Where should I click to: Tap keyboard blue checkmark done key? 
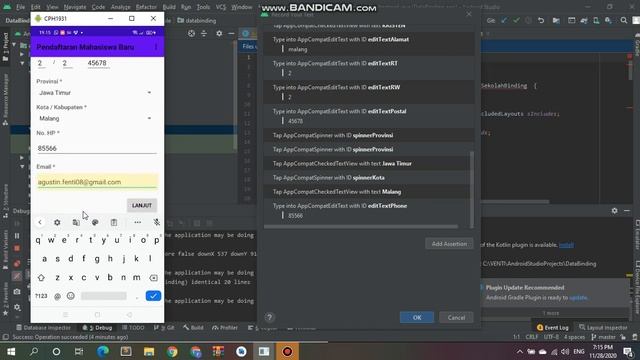pyautogui.click(x=153, y=296)
